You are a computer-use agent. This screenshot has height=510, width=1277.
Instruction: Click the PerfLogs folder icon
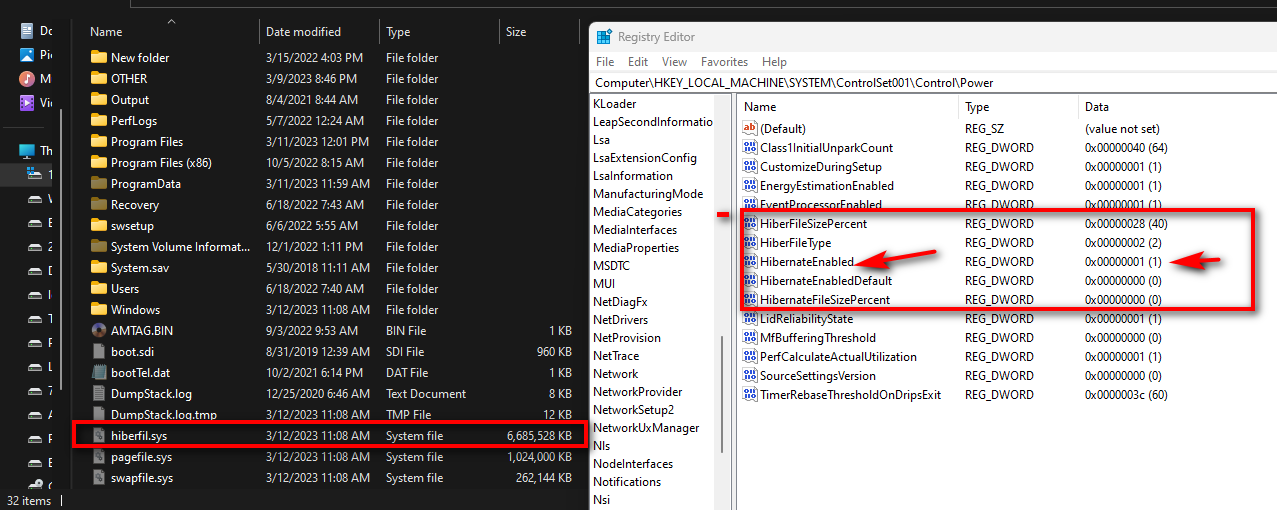98,120
